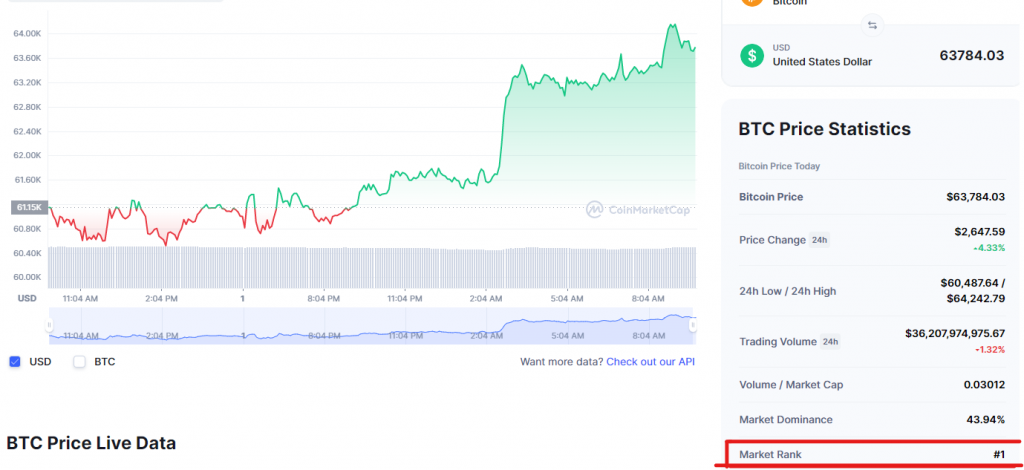Click the Bitcoin Price $63,784.03 value
The image size is (1024, 470).
tap(976, 196)
